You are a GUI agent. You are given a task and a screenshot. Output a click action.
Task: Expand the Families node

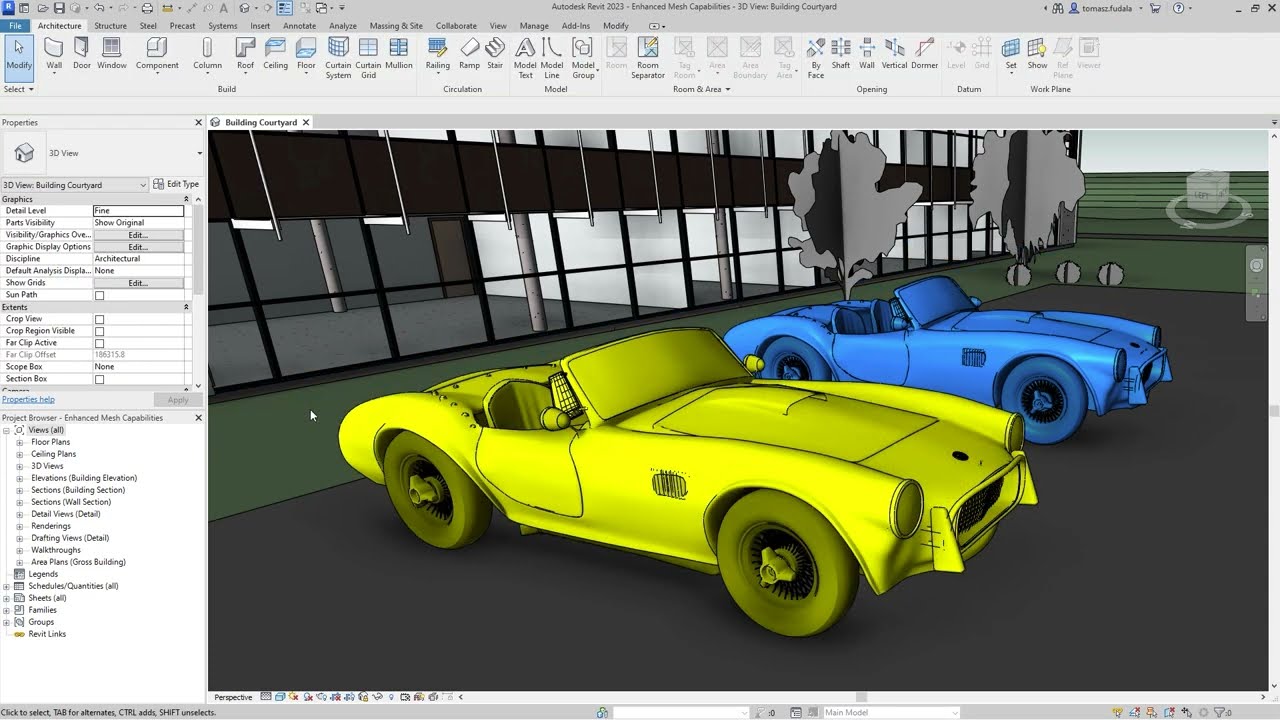point(6,610)
